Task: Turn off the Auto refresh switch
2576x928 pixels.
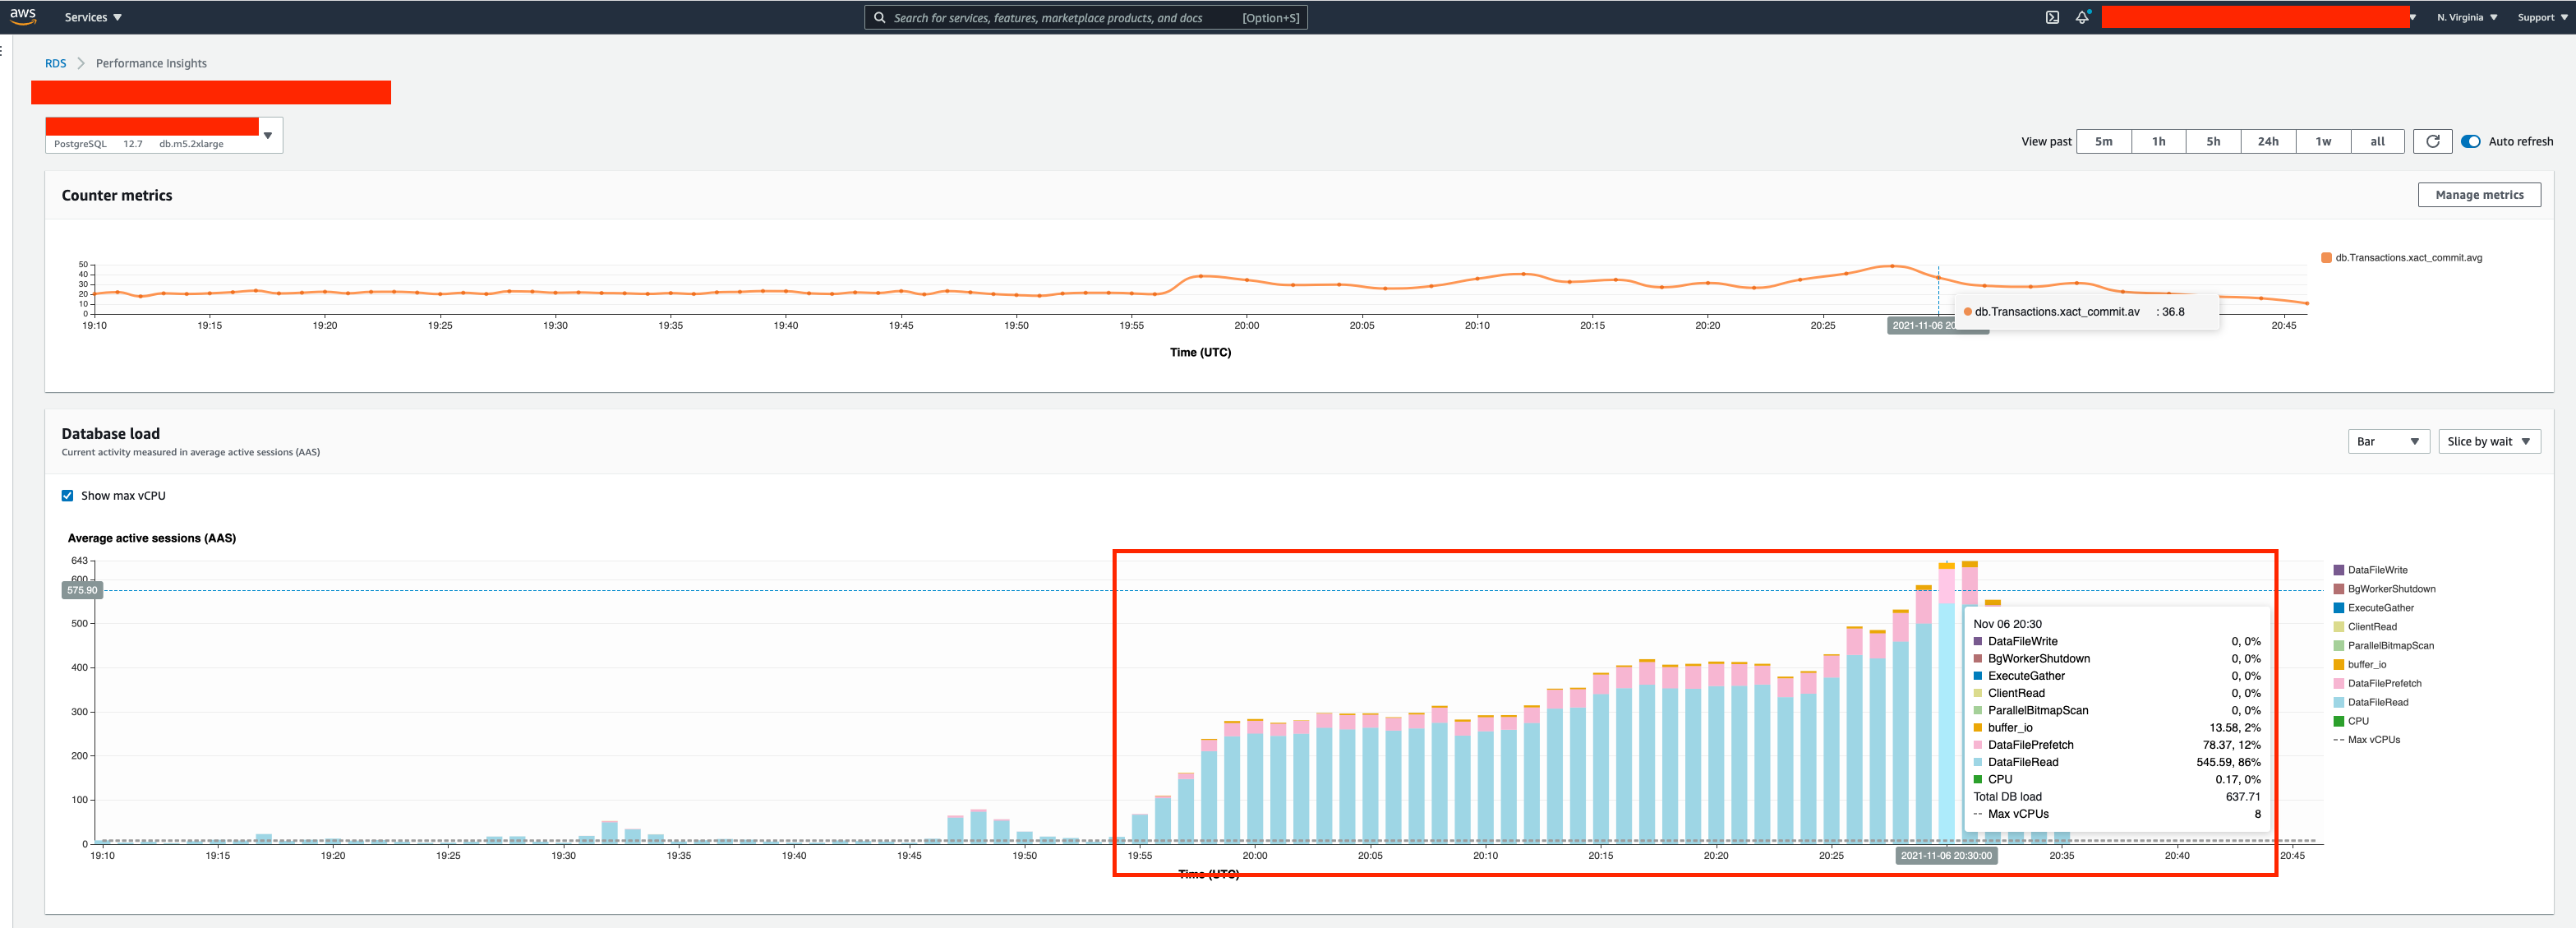Action: point(2470,141)
